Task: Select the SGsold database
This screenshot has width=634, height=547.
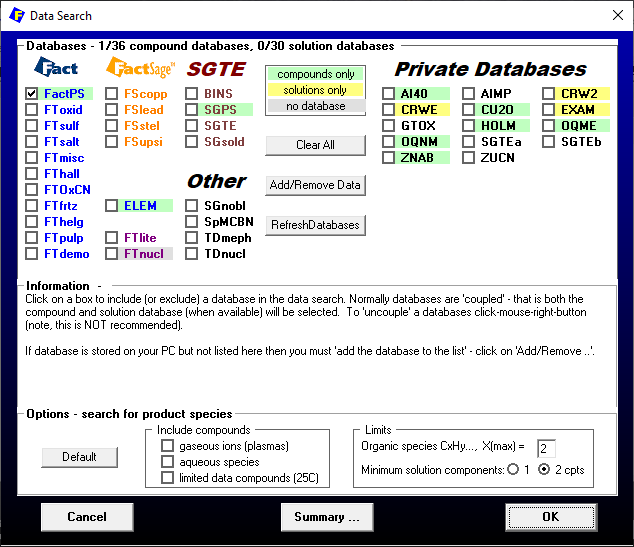Action: point(192,142)
